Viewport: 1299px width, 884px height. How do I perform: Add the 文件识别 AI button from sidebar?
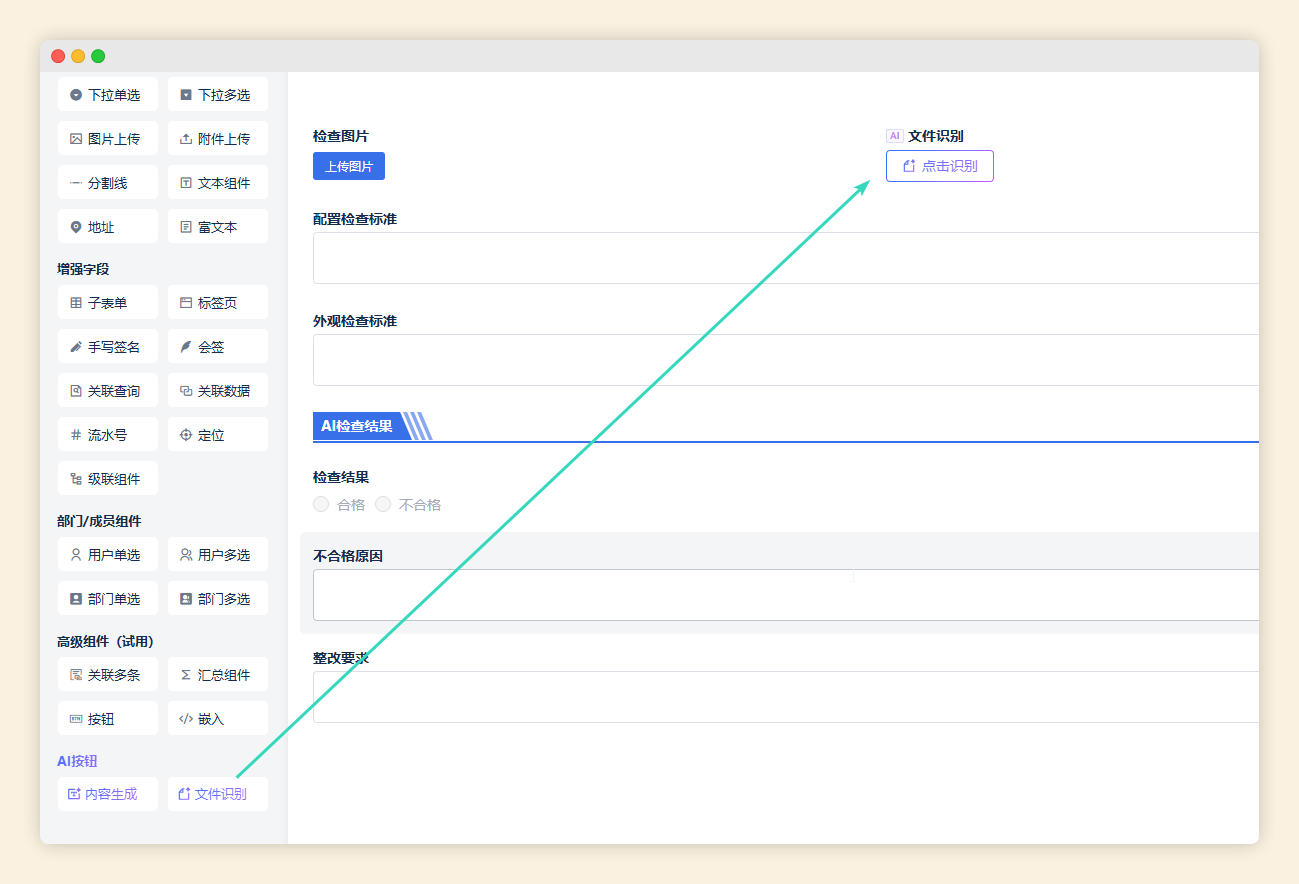(x=218, y=795)
